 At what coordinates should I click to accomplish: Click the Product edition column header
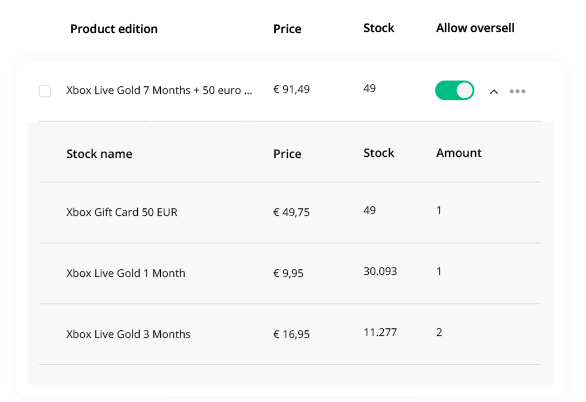pos(114,29)
